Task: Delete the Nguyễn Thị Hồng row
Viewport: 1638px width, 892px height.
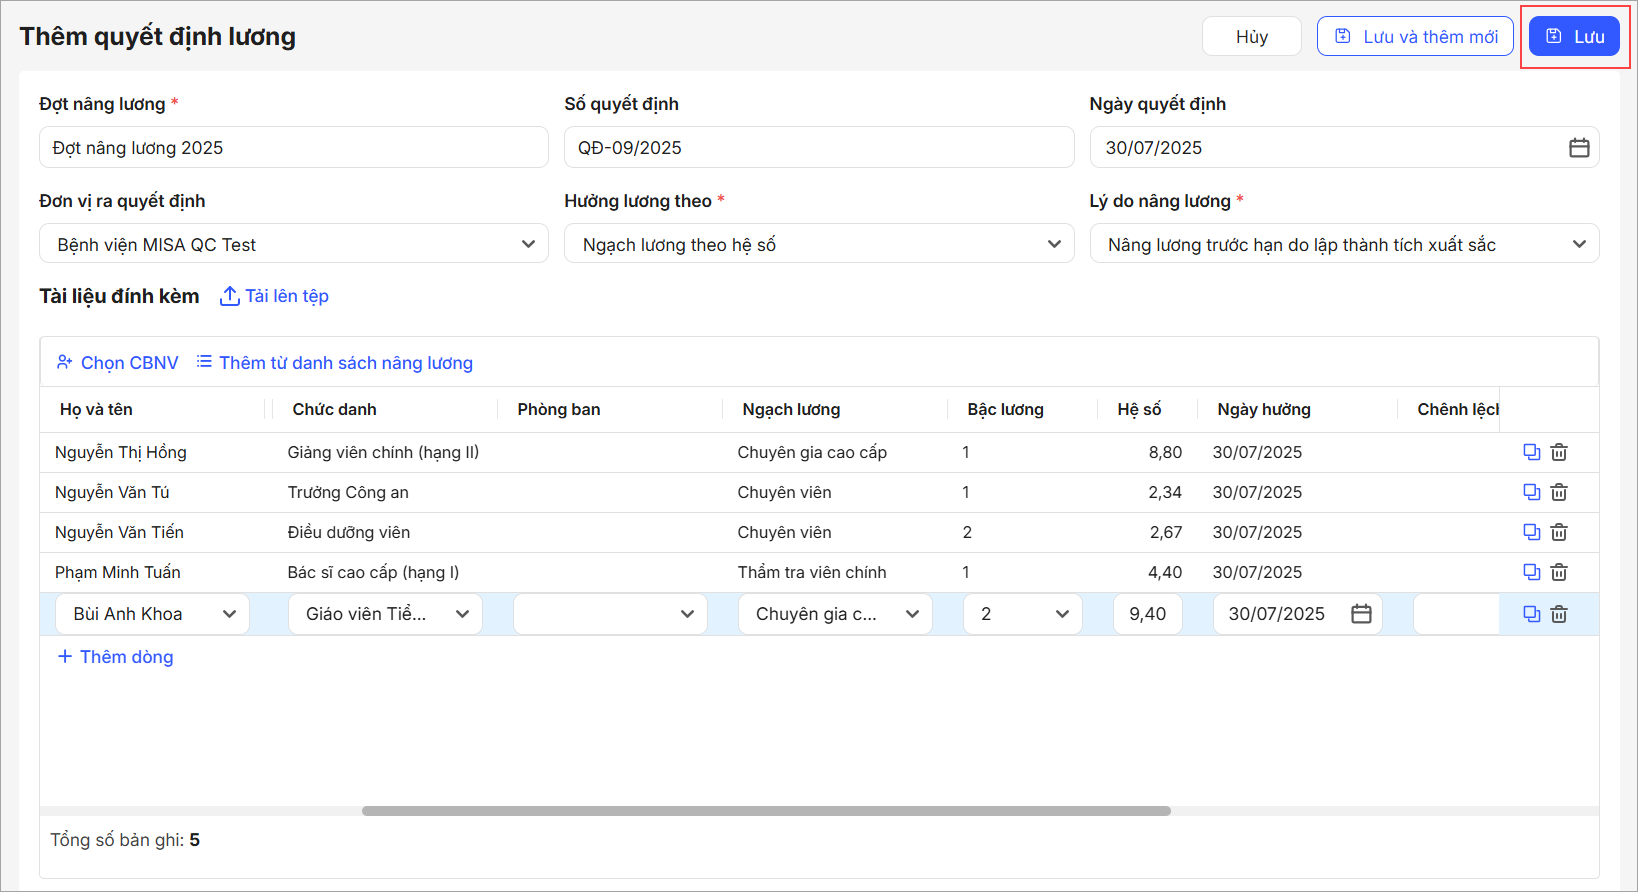Action: (x=1559, y=452)
